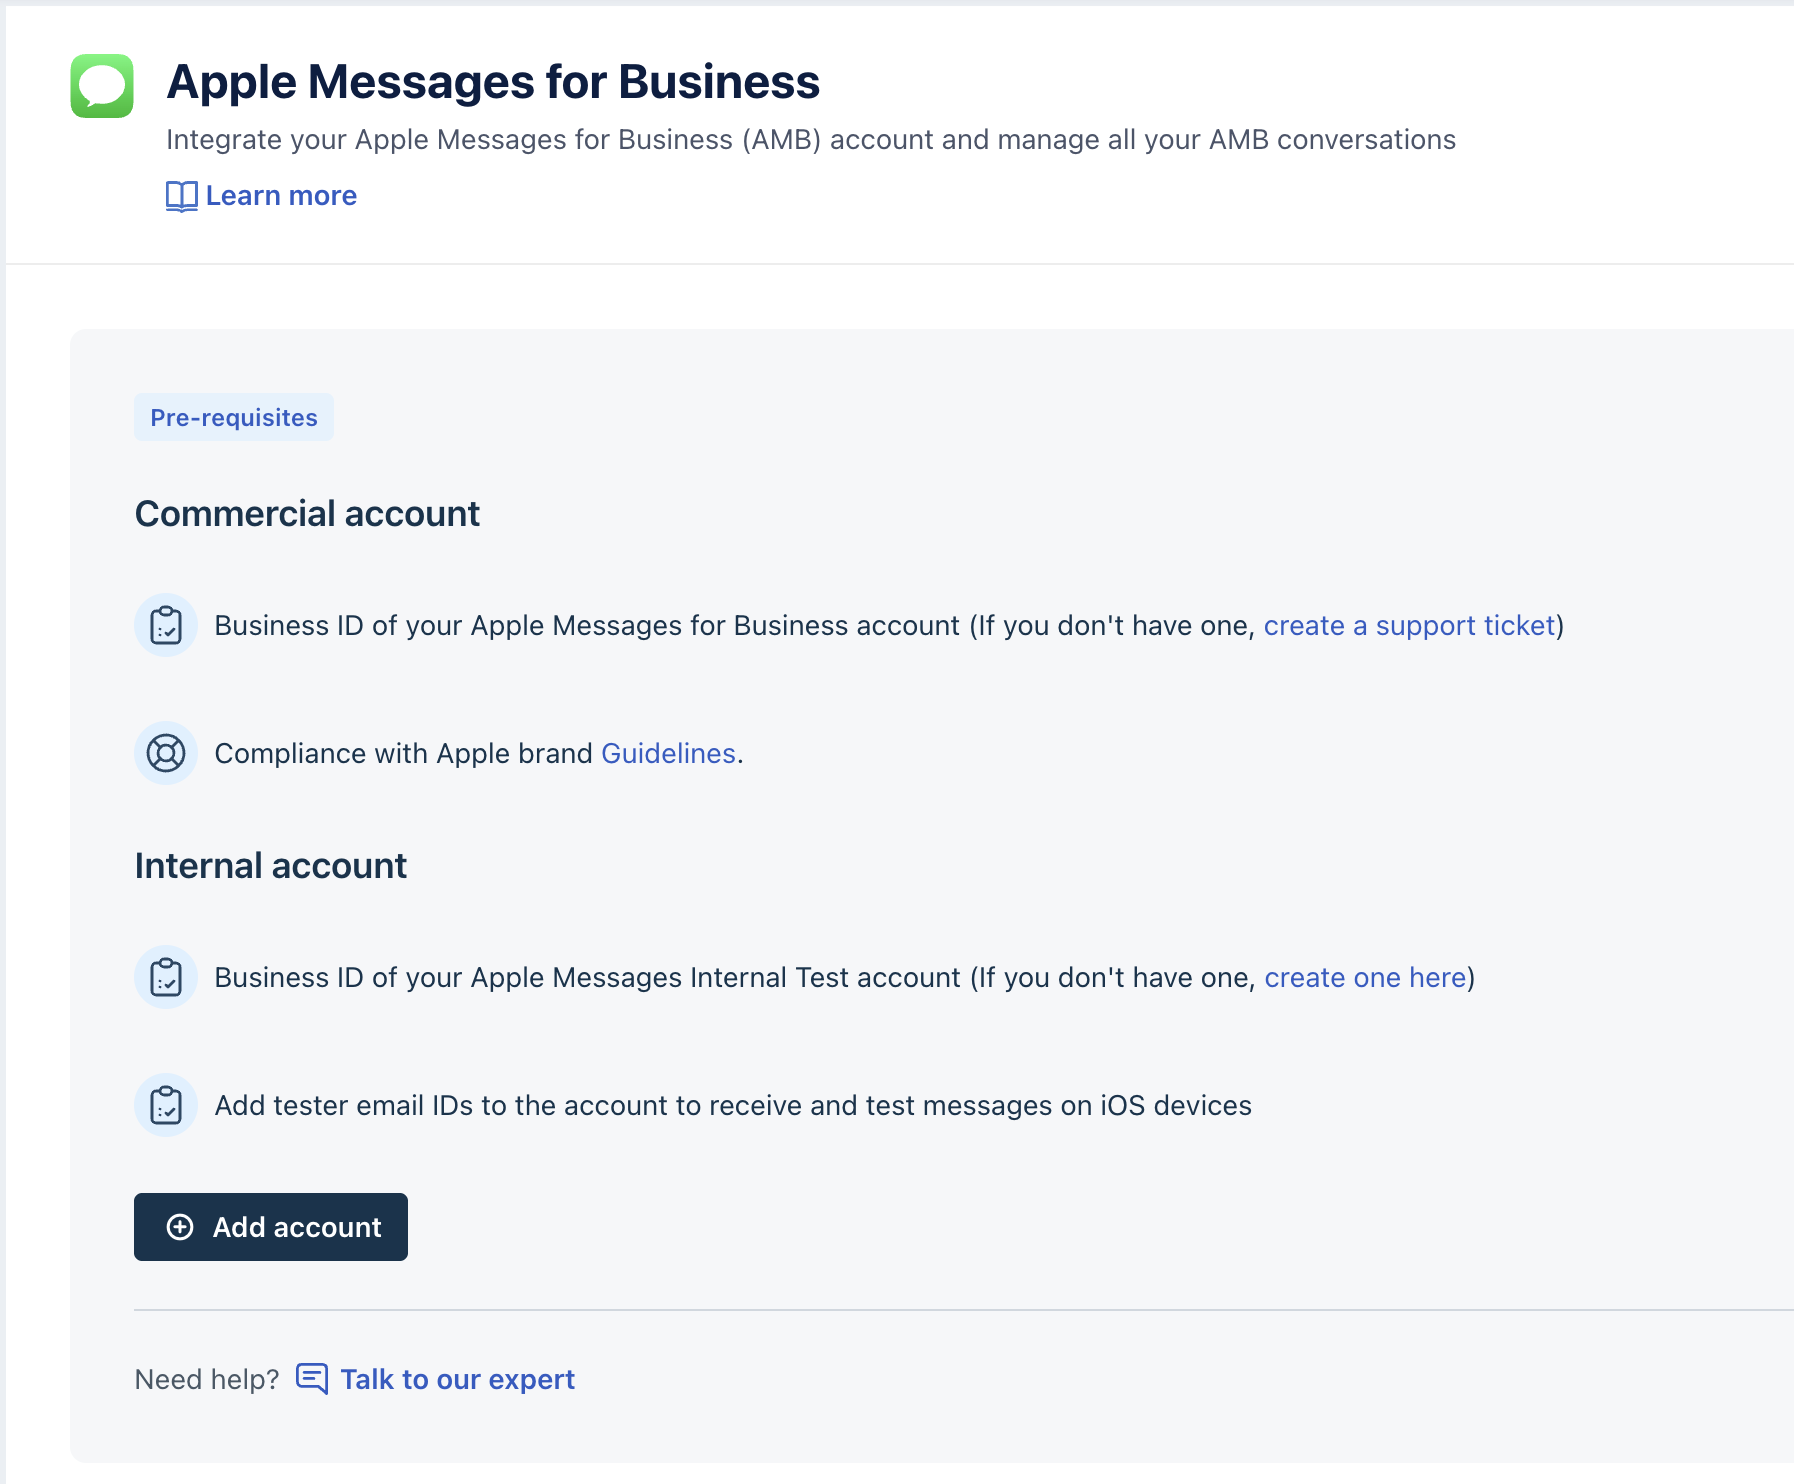Click the Add tester email IDs text
The width and height of the screenshot is (1794, 1484).
733,1106
